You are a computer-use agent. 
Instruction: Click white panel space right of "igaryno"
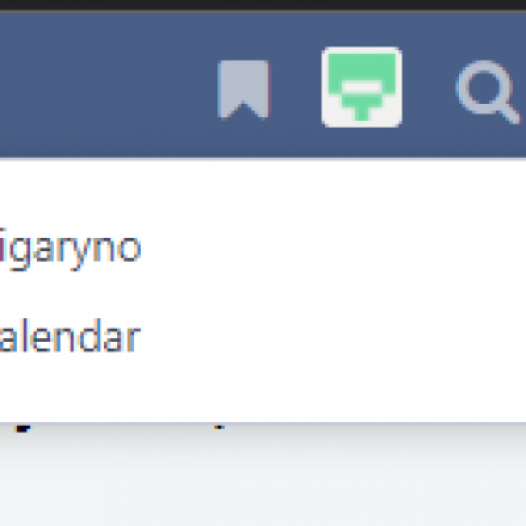point(332,249)
